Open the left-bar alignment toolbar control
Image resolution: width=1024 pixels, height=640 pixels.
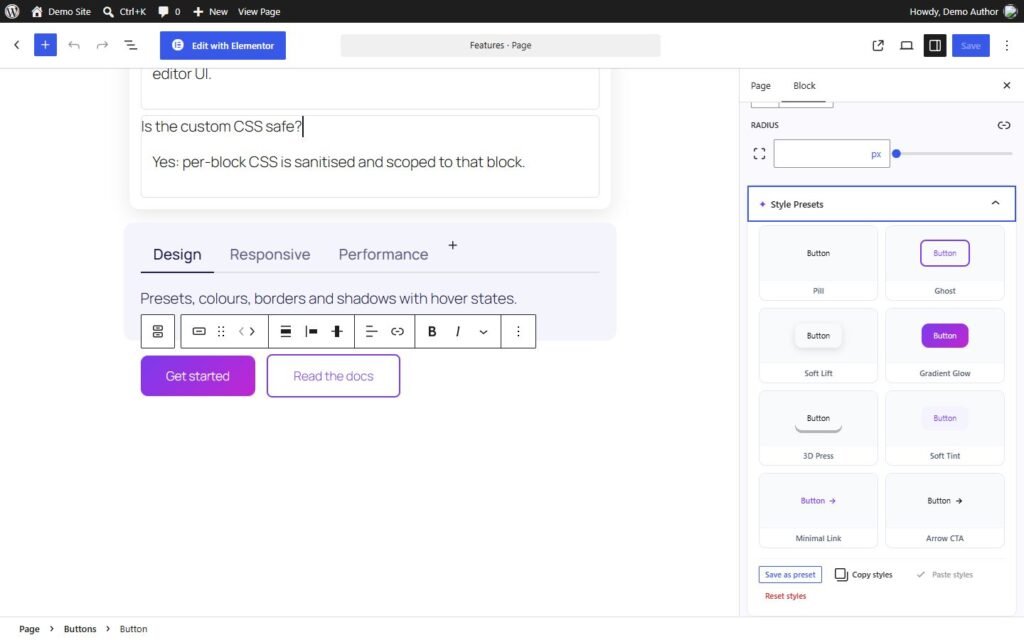(x=312, y=331)
